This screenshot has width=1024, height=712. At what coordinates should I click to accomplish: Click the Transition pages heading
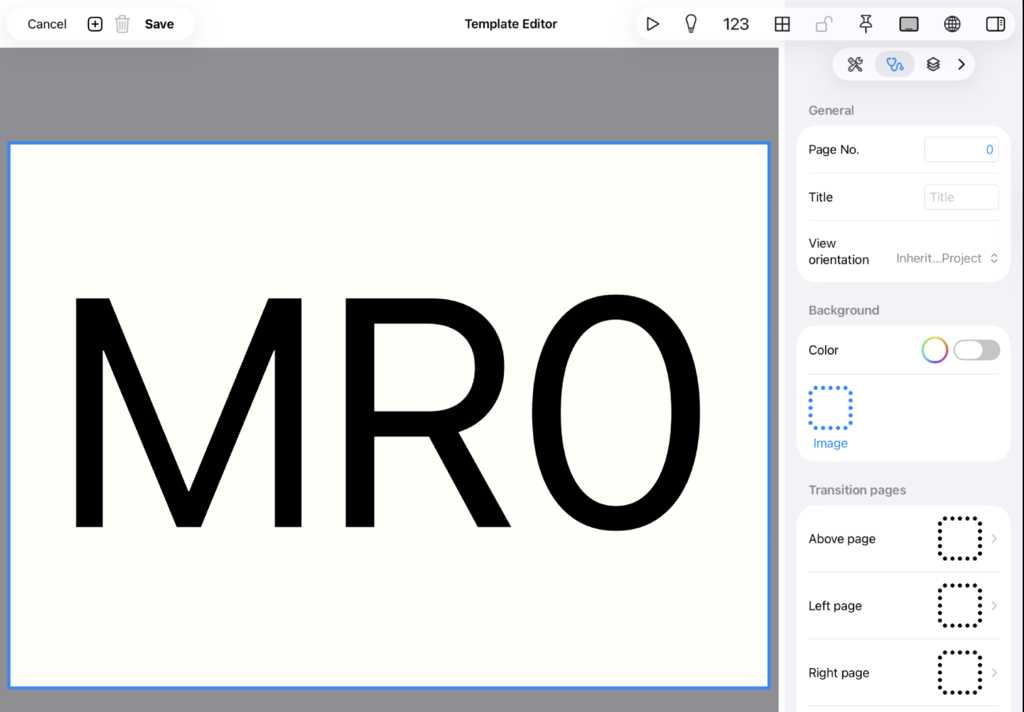[857, 490]
